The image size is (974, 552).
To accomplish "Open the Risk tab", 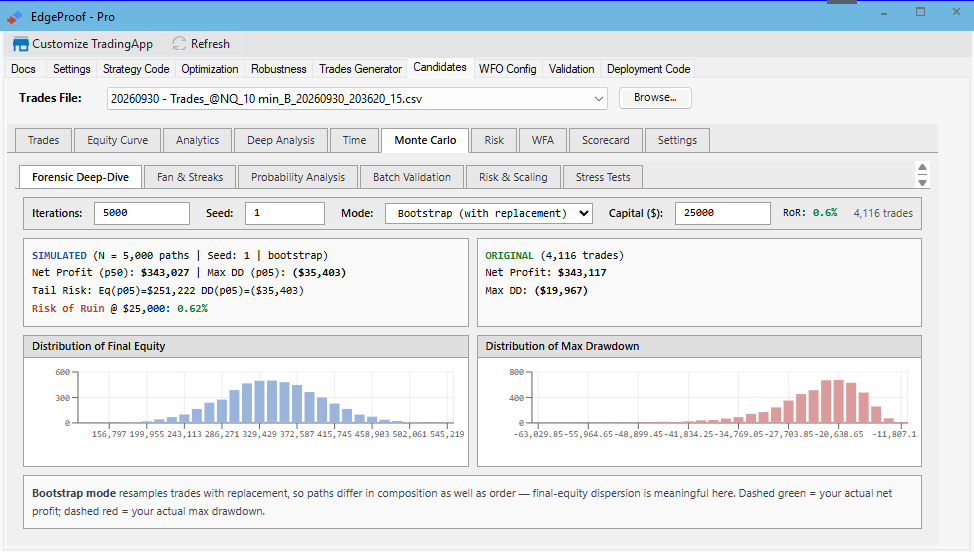I will pos(494,140).
